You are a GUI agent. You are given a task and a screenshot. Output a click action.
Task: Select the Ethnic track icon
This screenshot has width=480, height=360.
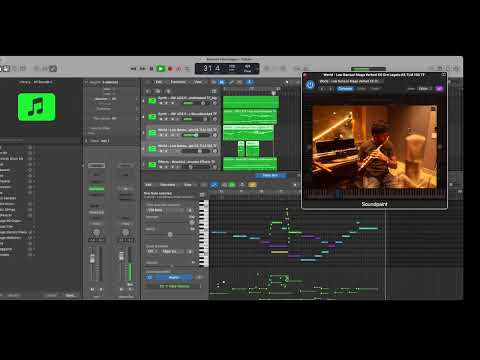(x=152, y=165)
